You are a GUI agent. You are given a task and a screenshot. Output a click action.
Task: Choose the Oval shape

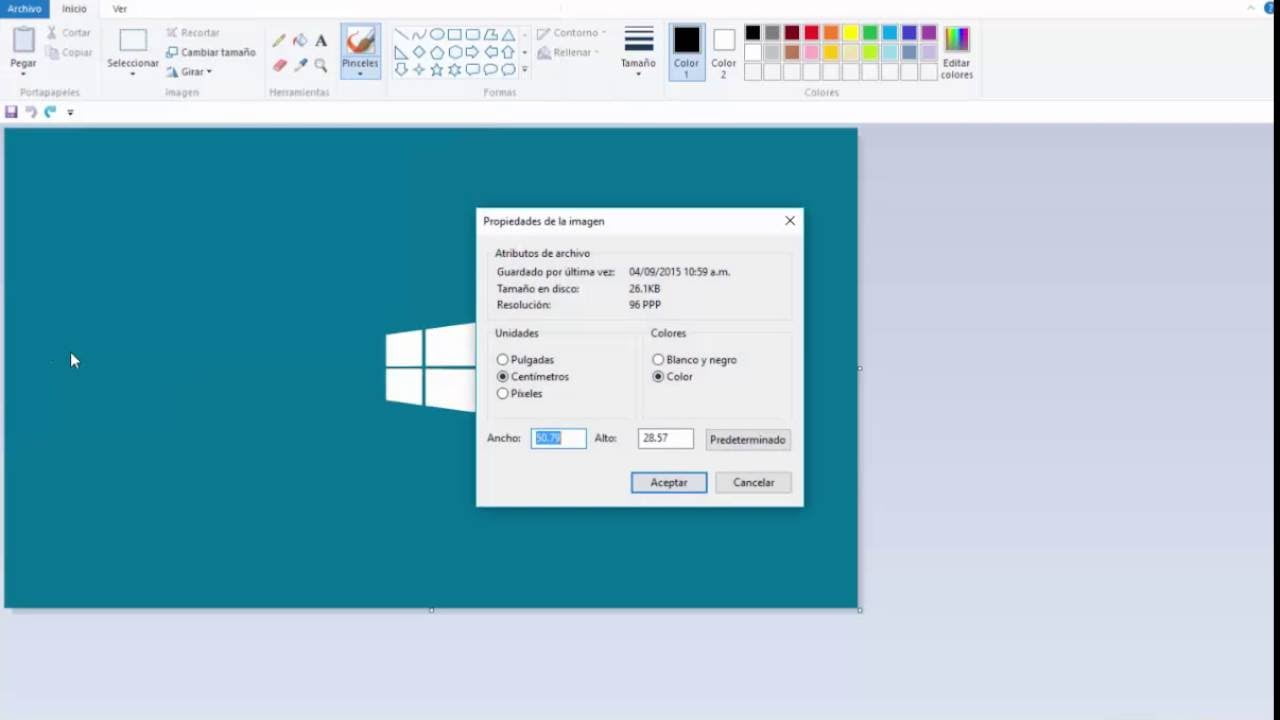[437, 34]
